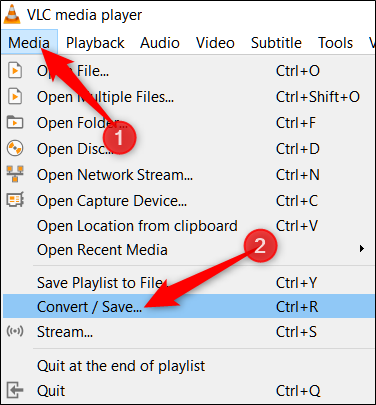
Task: Click the Ctrl+N shortcut label
Action: pos(298,175)
